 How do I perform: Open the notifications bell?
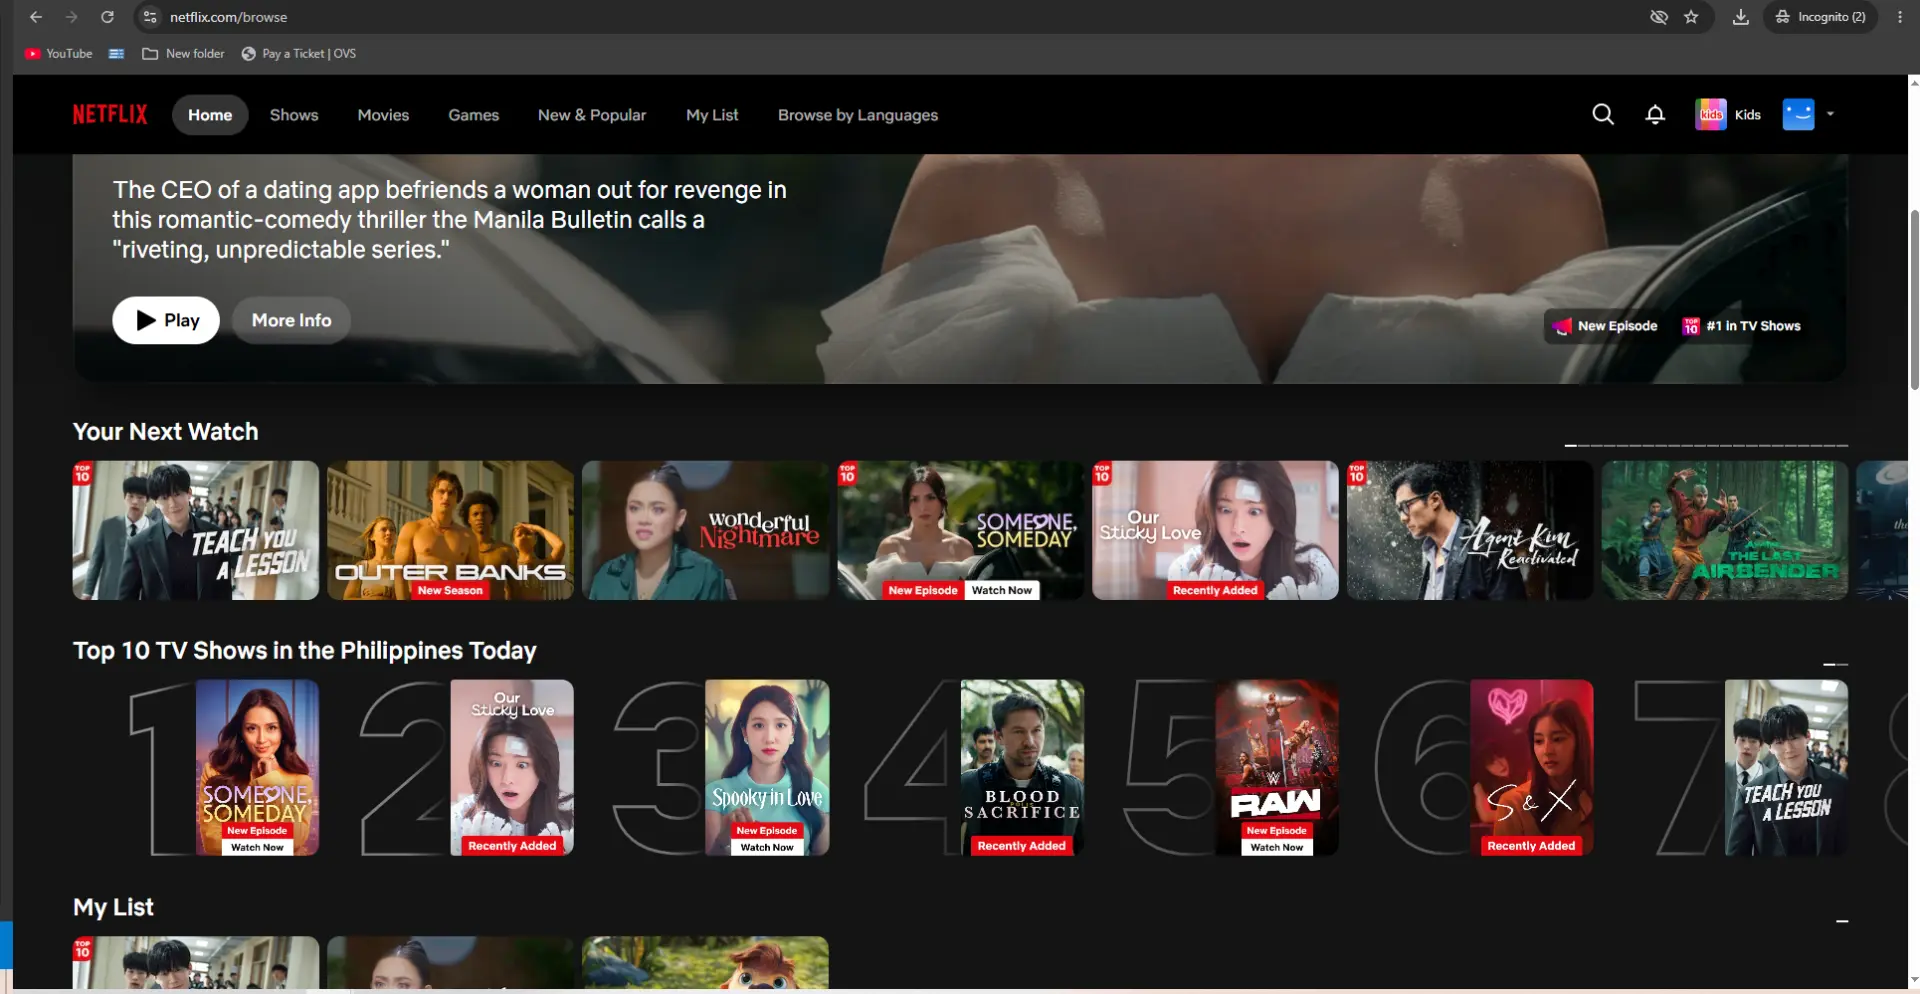1655,115
